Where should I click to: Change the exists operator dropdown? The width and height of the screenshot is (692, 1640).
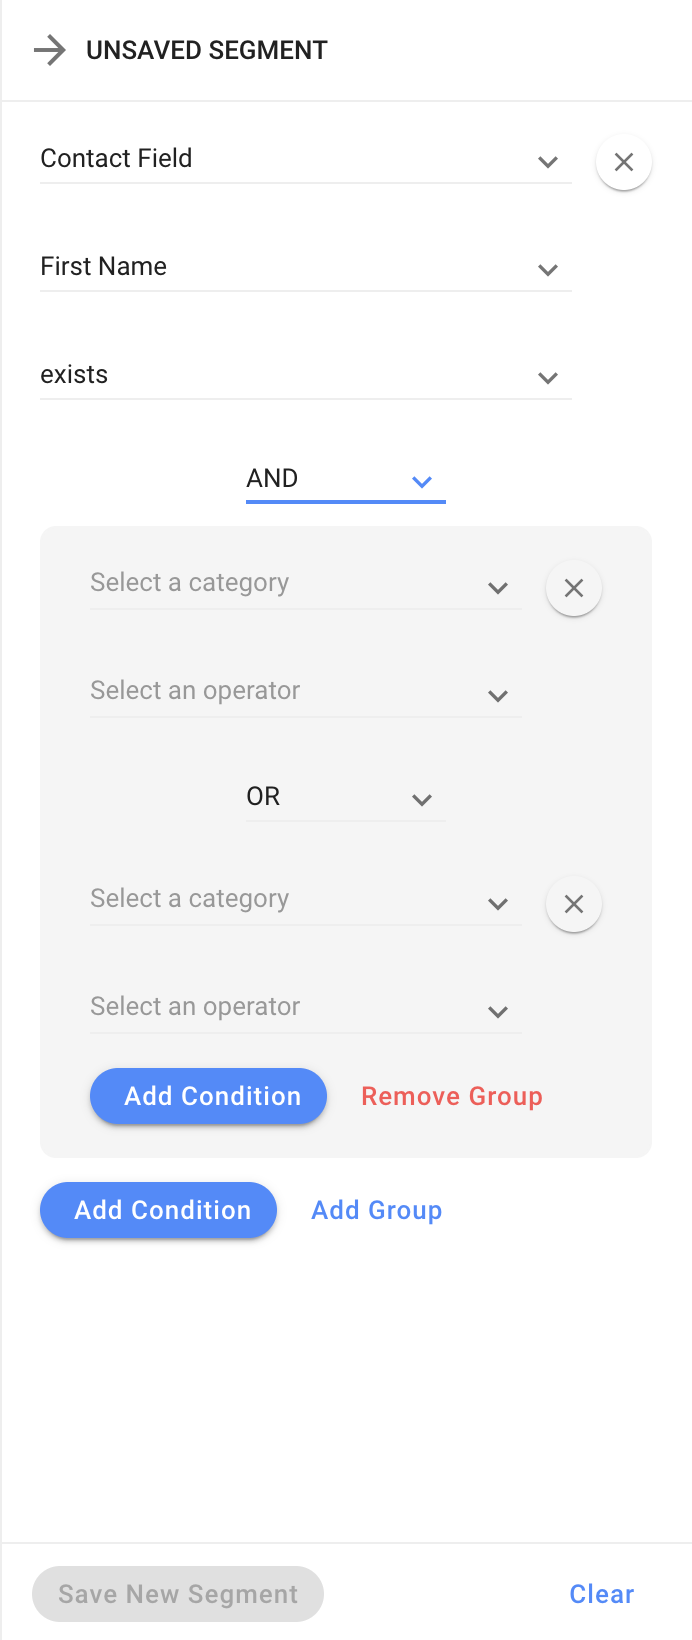305,376
